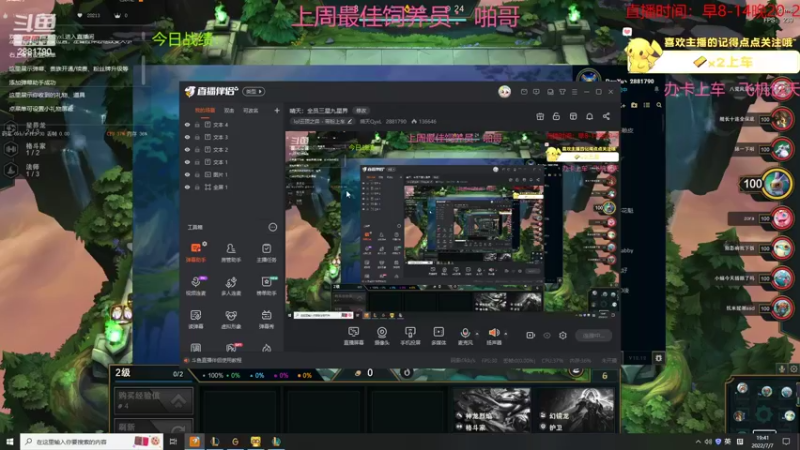800x450 pixels.
Task: Click the padlock icon in the stream header
Action: click(x=556, y=116)
